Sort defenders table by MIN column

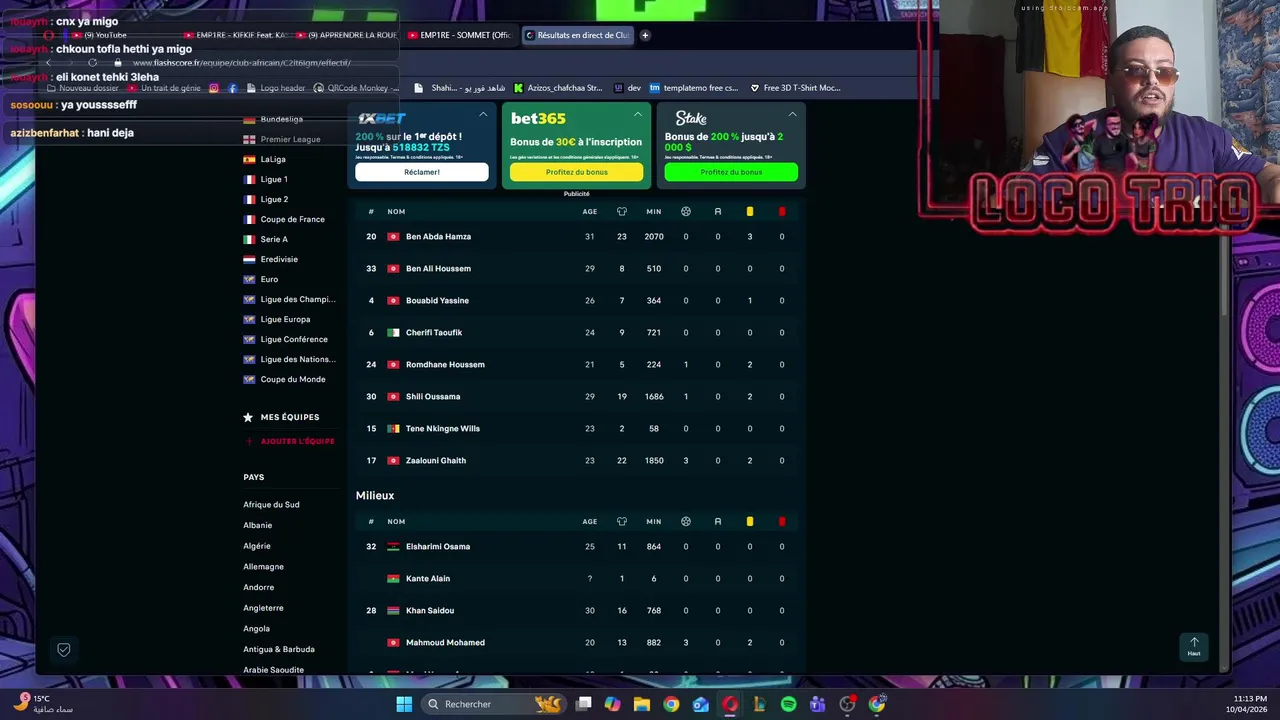pos(654,212)
